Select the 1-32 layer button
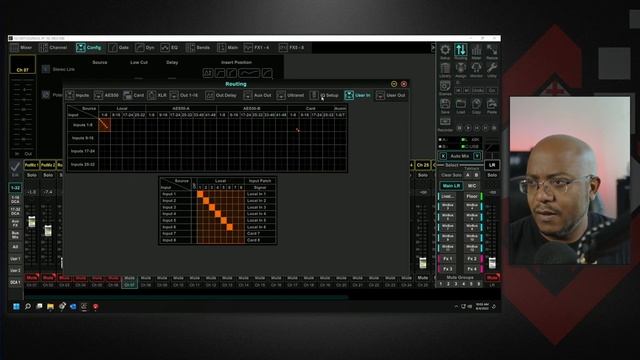This screenshot has height=360, width=640. (16, 188)
